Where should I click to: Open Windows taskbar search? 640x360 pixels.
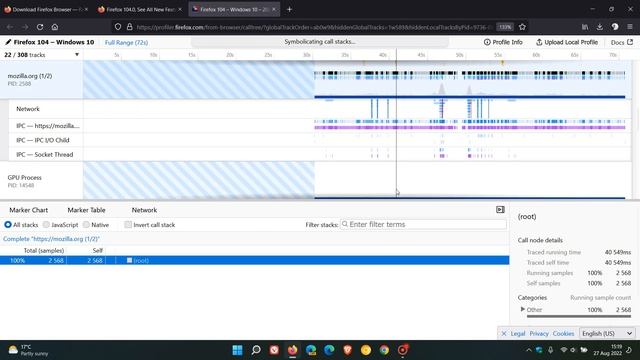(256, 350)
